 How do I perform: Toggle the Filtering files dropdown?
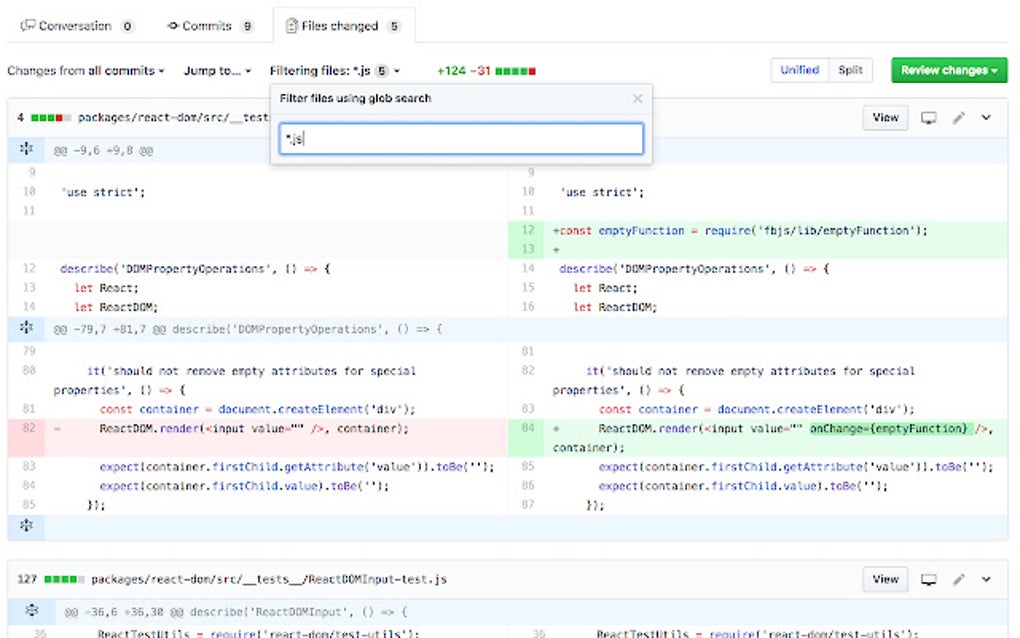(335, 70)
